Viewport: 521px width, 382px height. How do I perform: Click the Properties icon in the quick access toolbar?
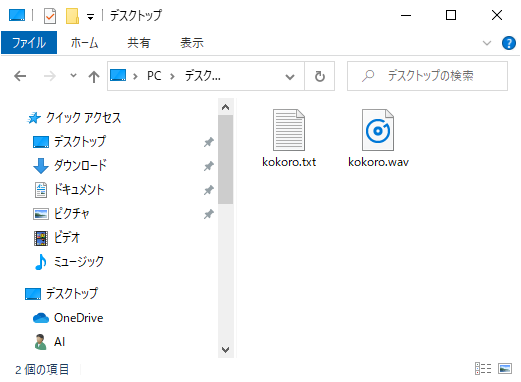50,16
